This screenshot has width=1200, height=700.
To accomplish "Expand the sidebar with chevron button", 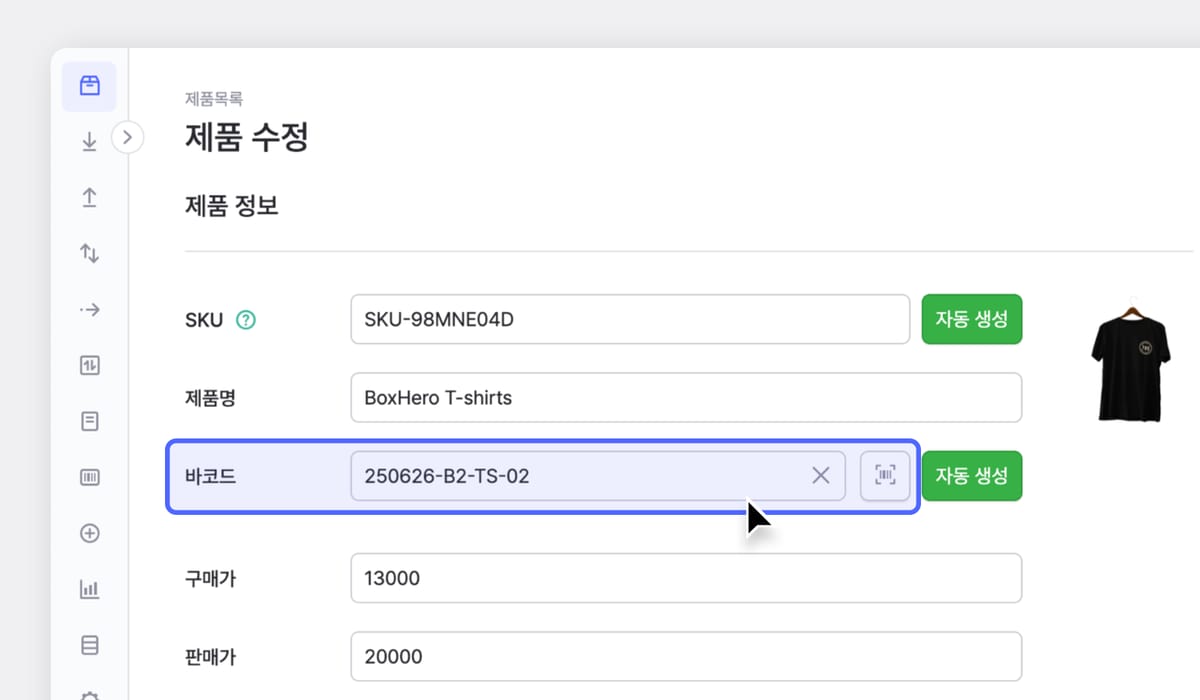I will click(x=127, y=137).
